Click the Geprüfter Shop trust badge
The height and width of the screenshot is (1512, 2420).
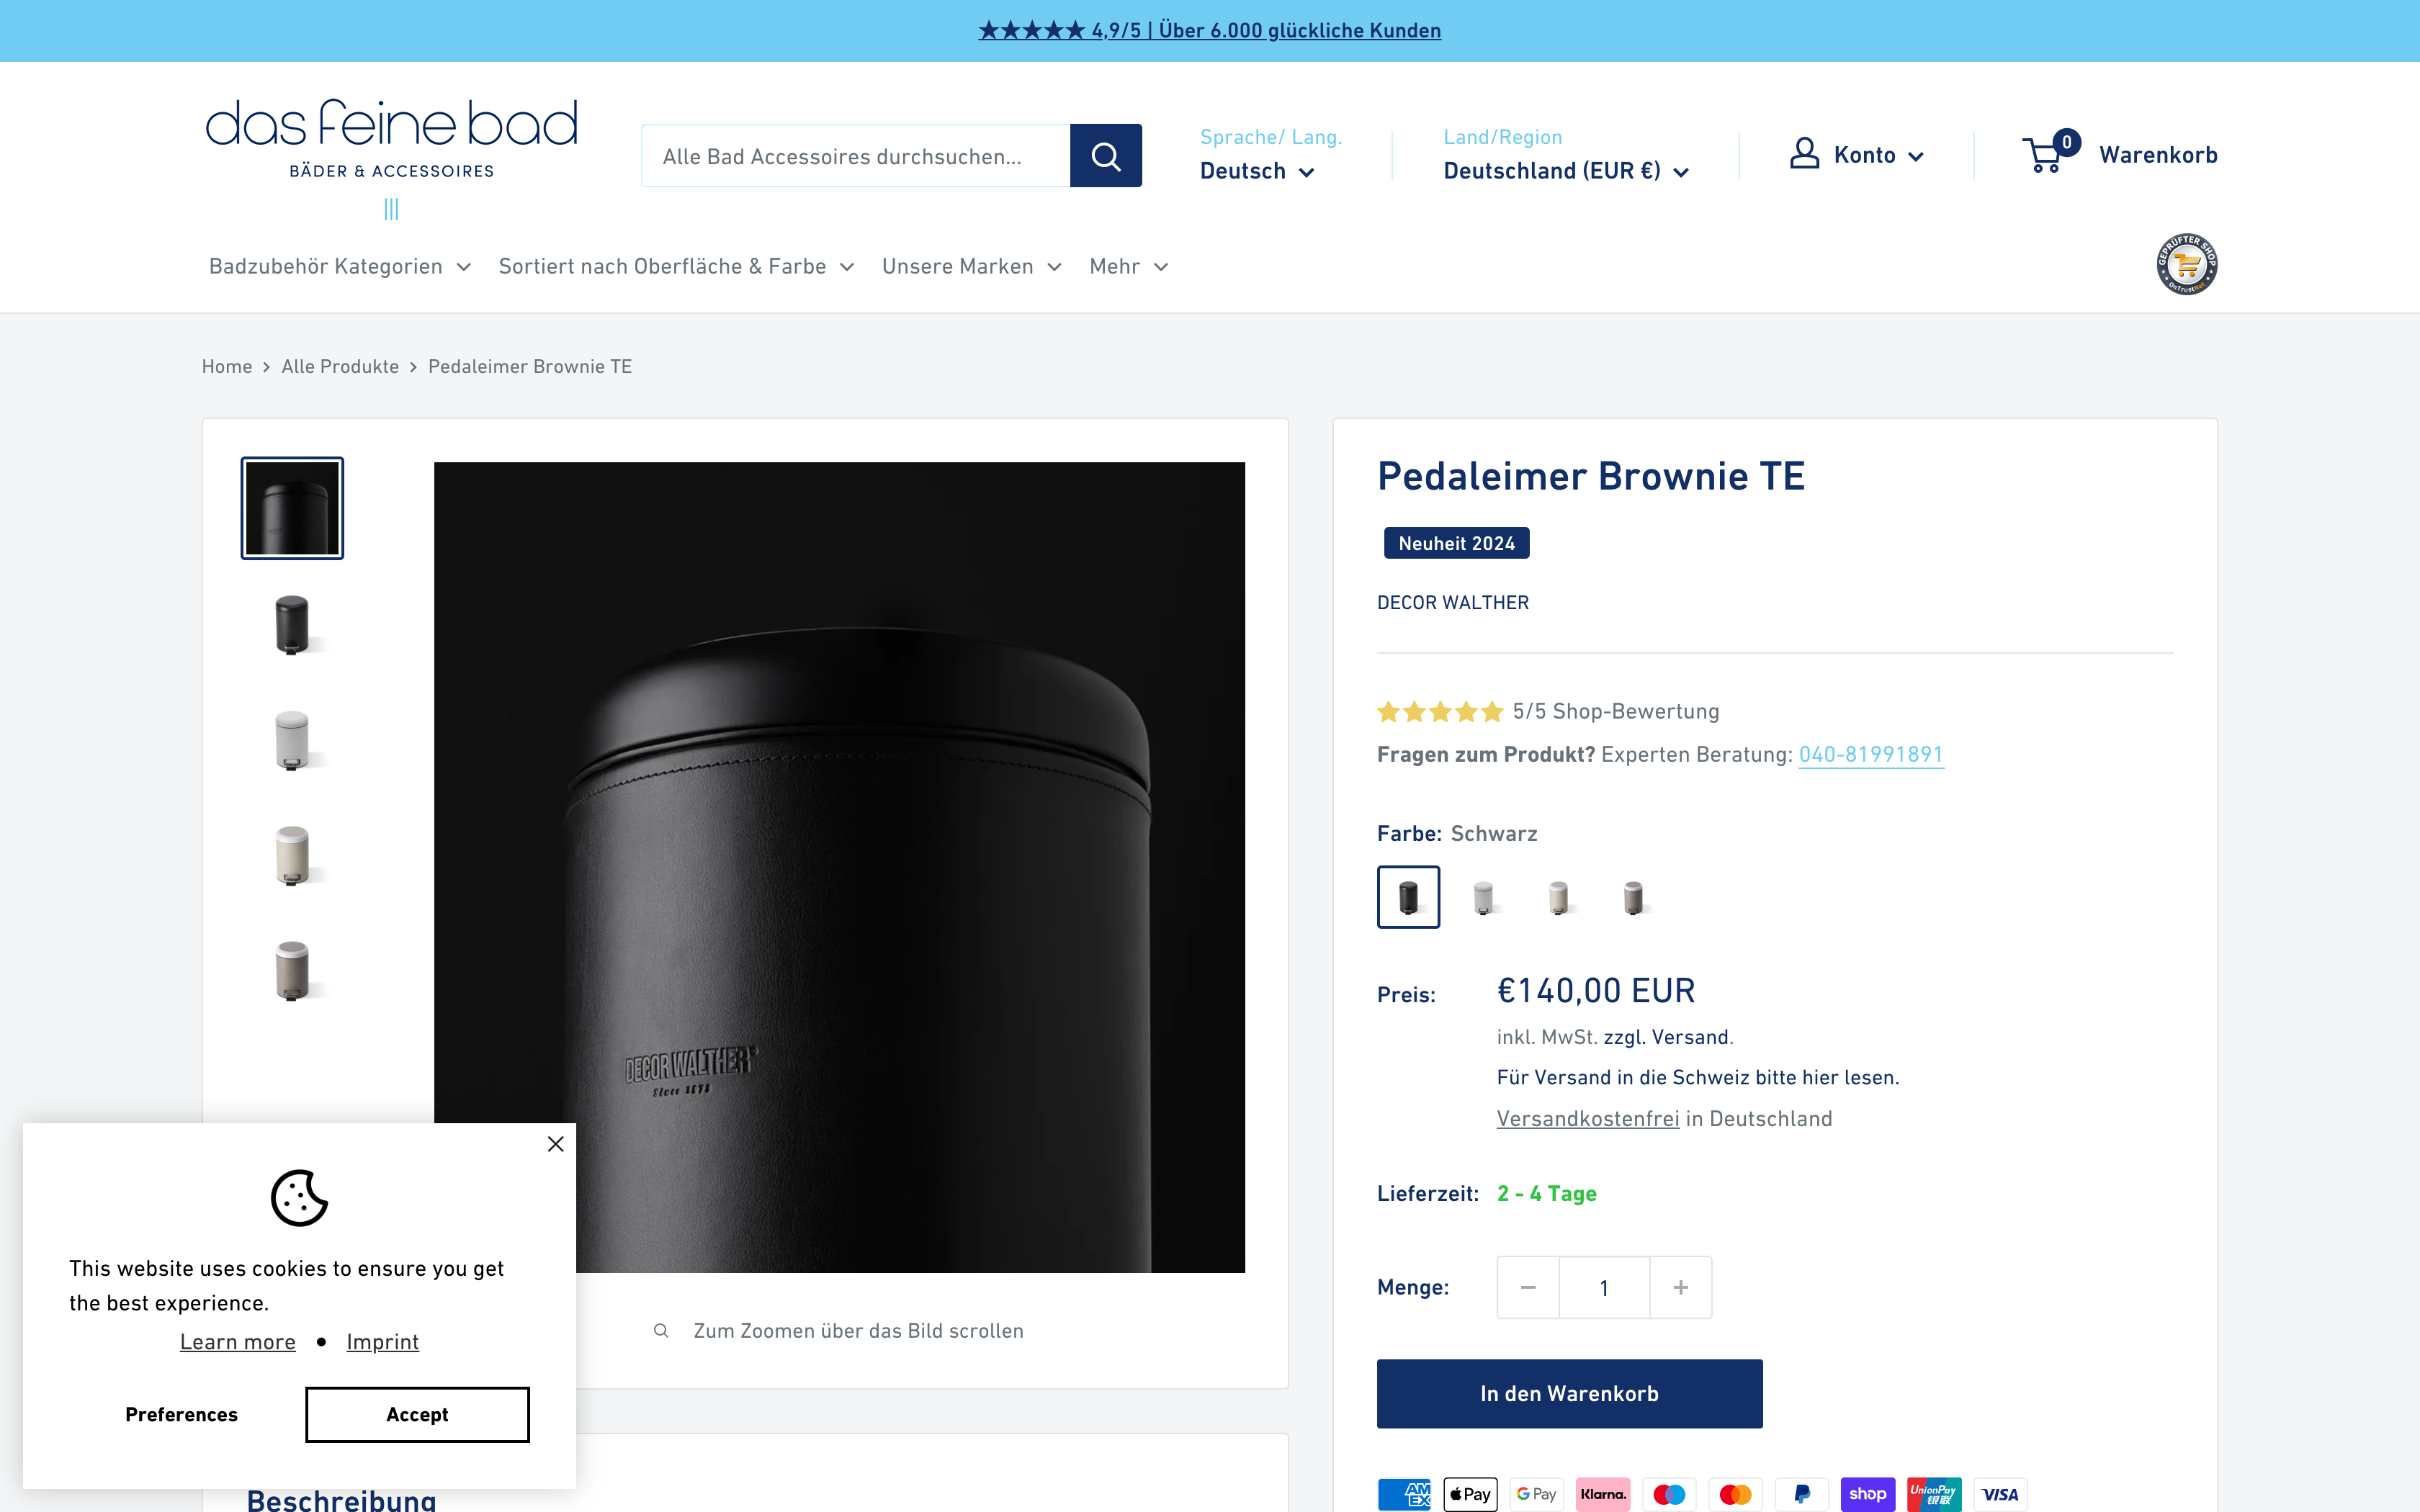[x=2187, y=264]
